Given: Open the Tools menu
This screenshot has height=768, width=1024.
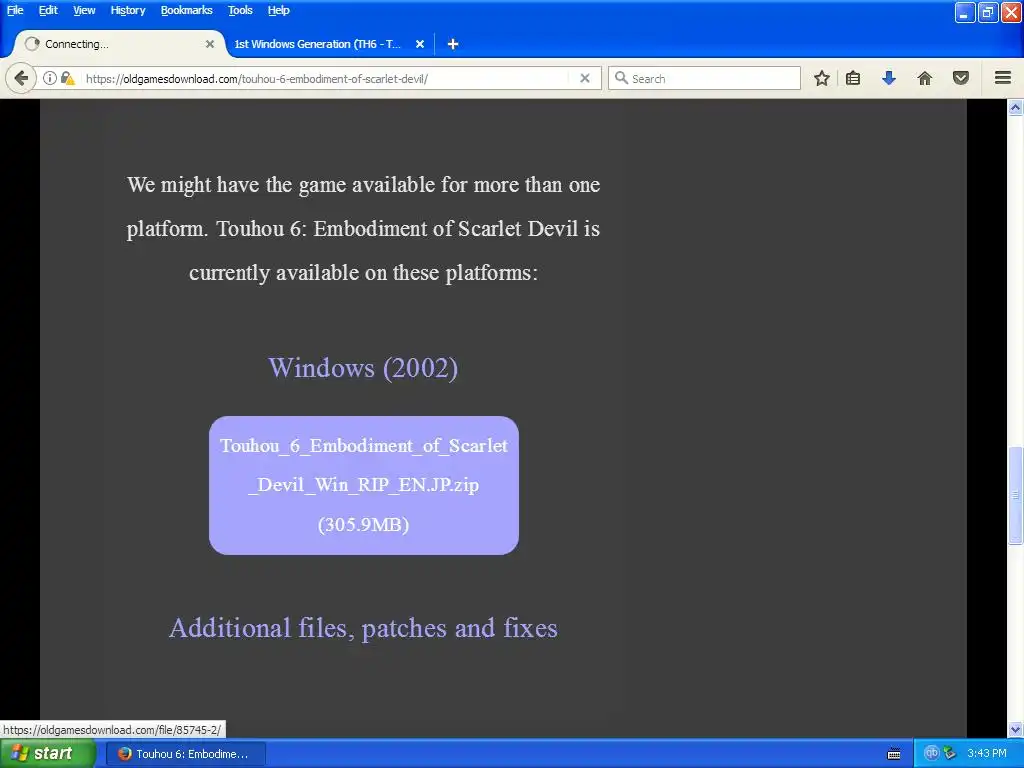Looking at the screenshot, I should (240, 10).
